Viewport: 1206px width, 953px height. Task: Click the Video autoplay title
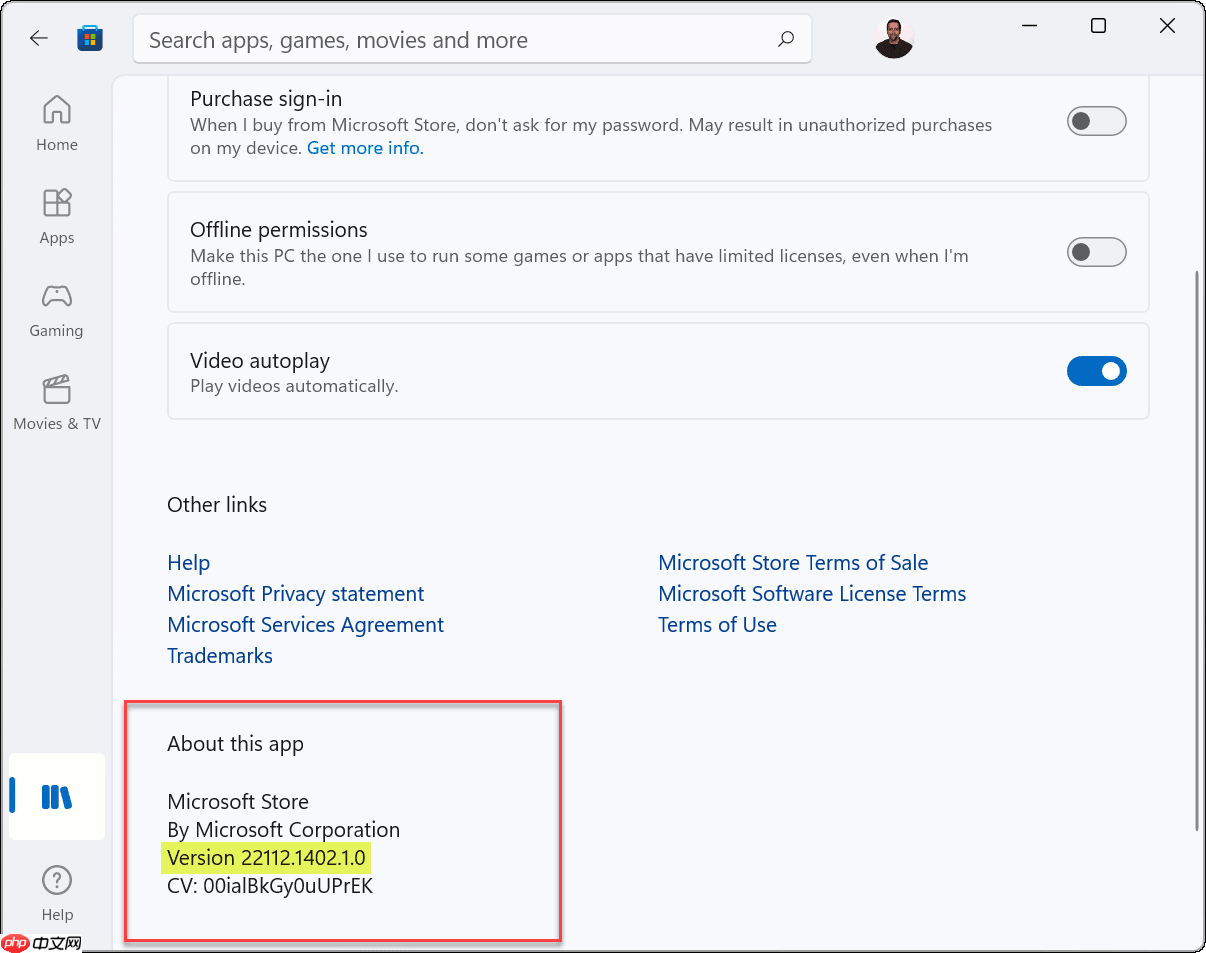click(x=260, y=361)
